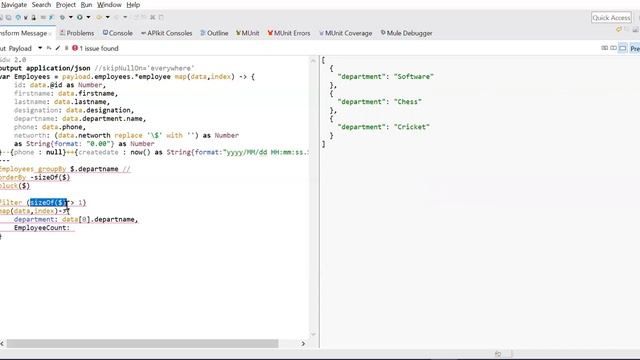Click the blue refresh toolbar icon
The height and width of the screenshot is (360, 640).
[18, 17]
